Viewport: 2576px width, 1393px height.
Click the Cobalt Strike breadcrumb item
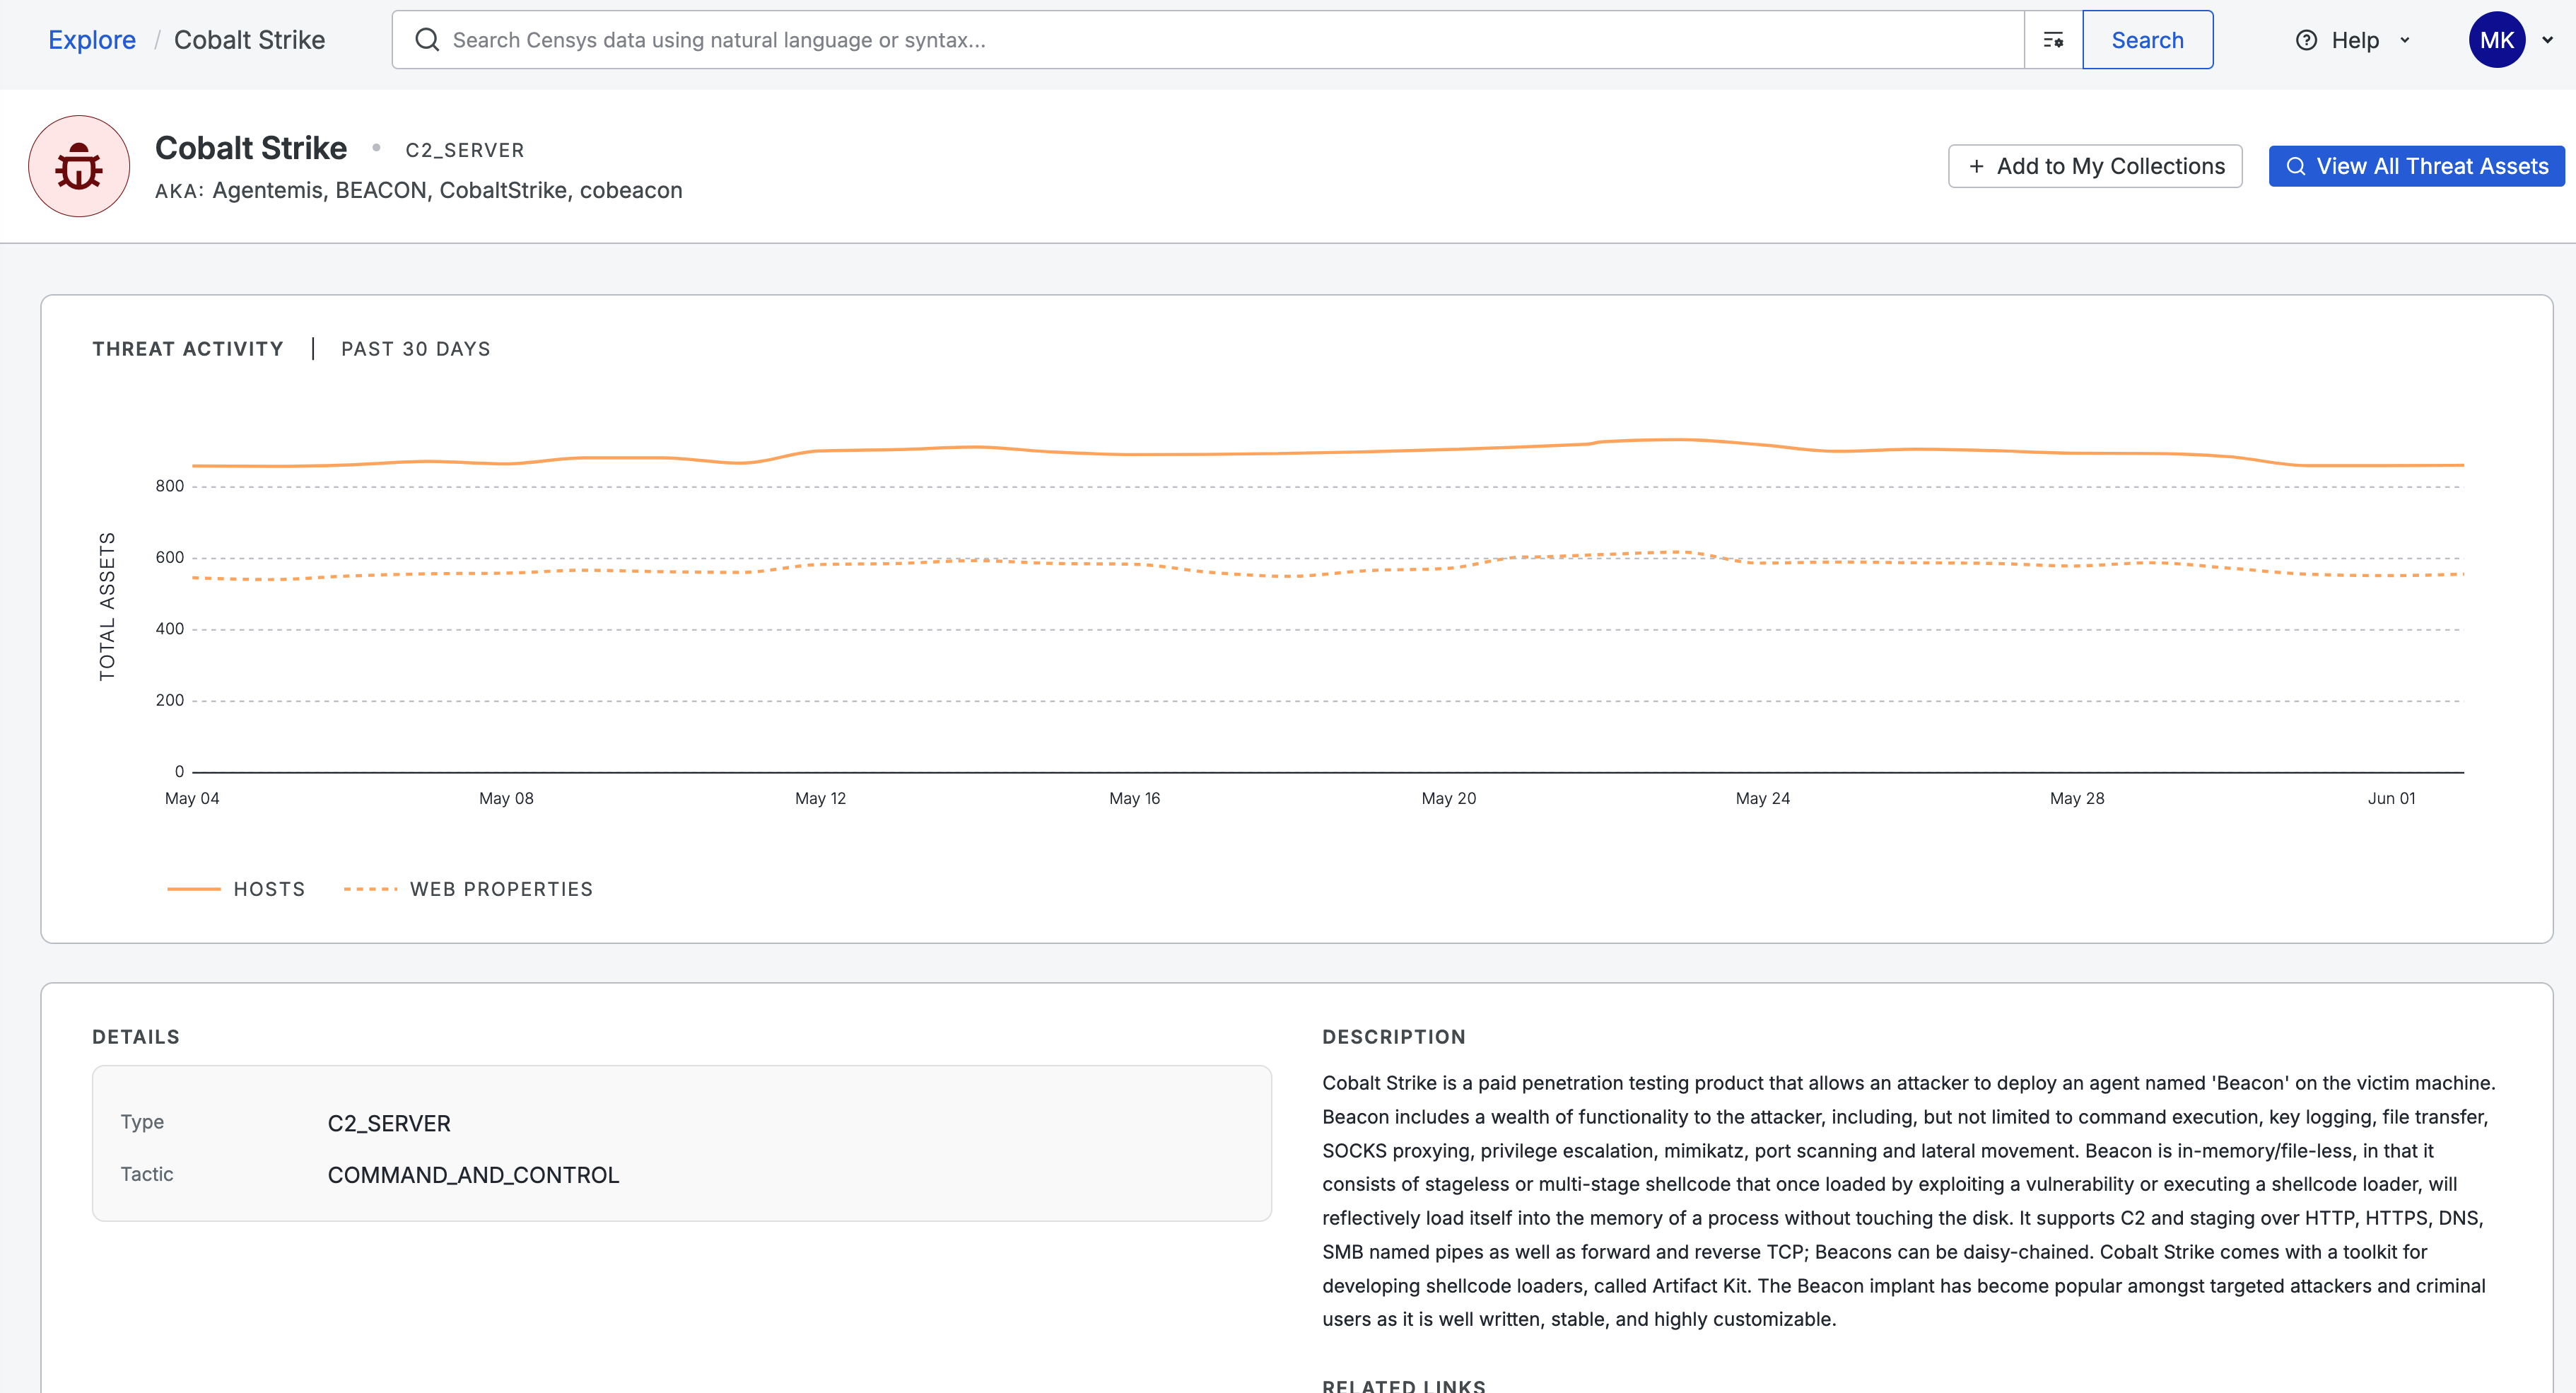pyautogui.click(x=249, y=40)
